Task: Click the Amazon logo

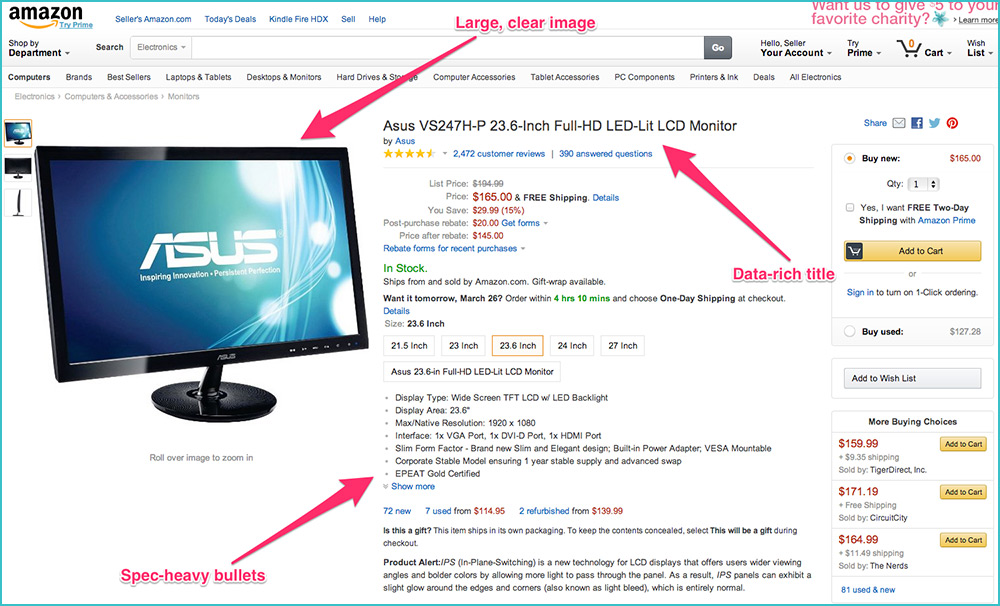Action: click(45, 17)
